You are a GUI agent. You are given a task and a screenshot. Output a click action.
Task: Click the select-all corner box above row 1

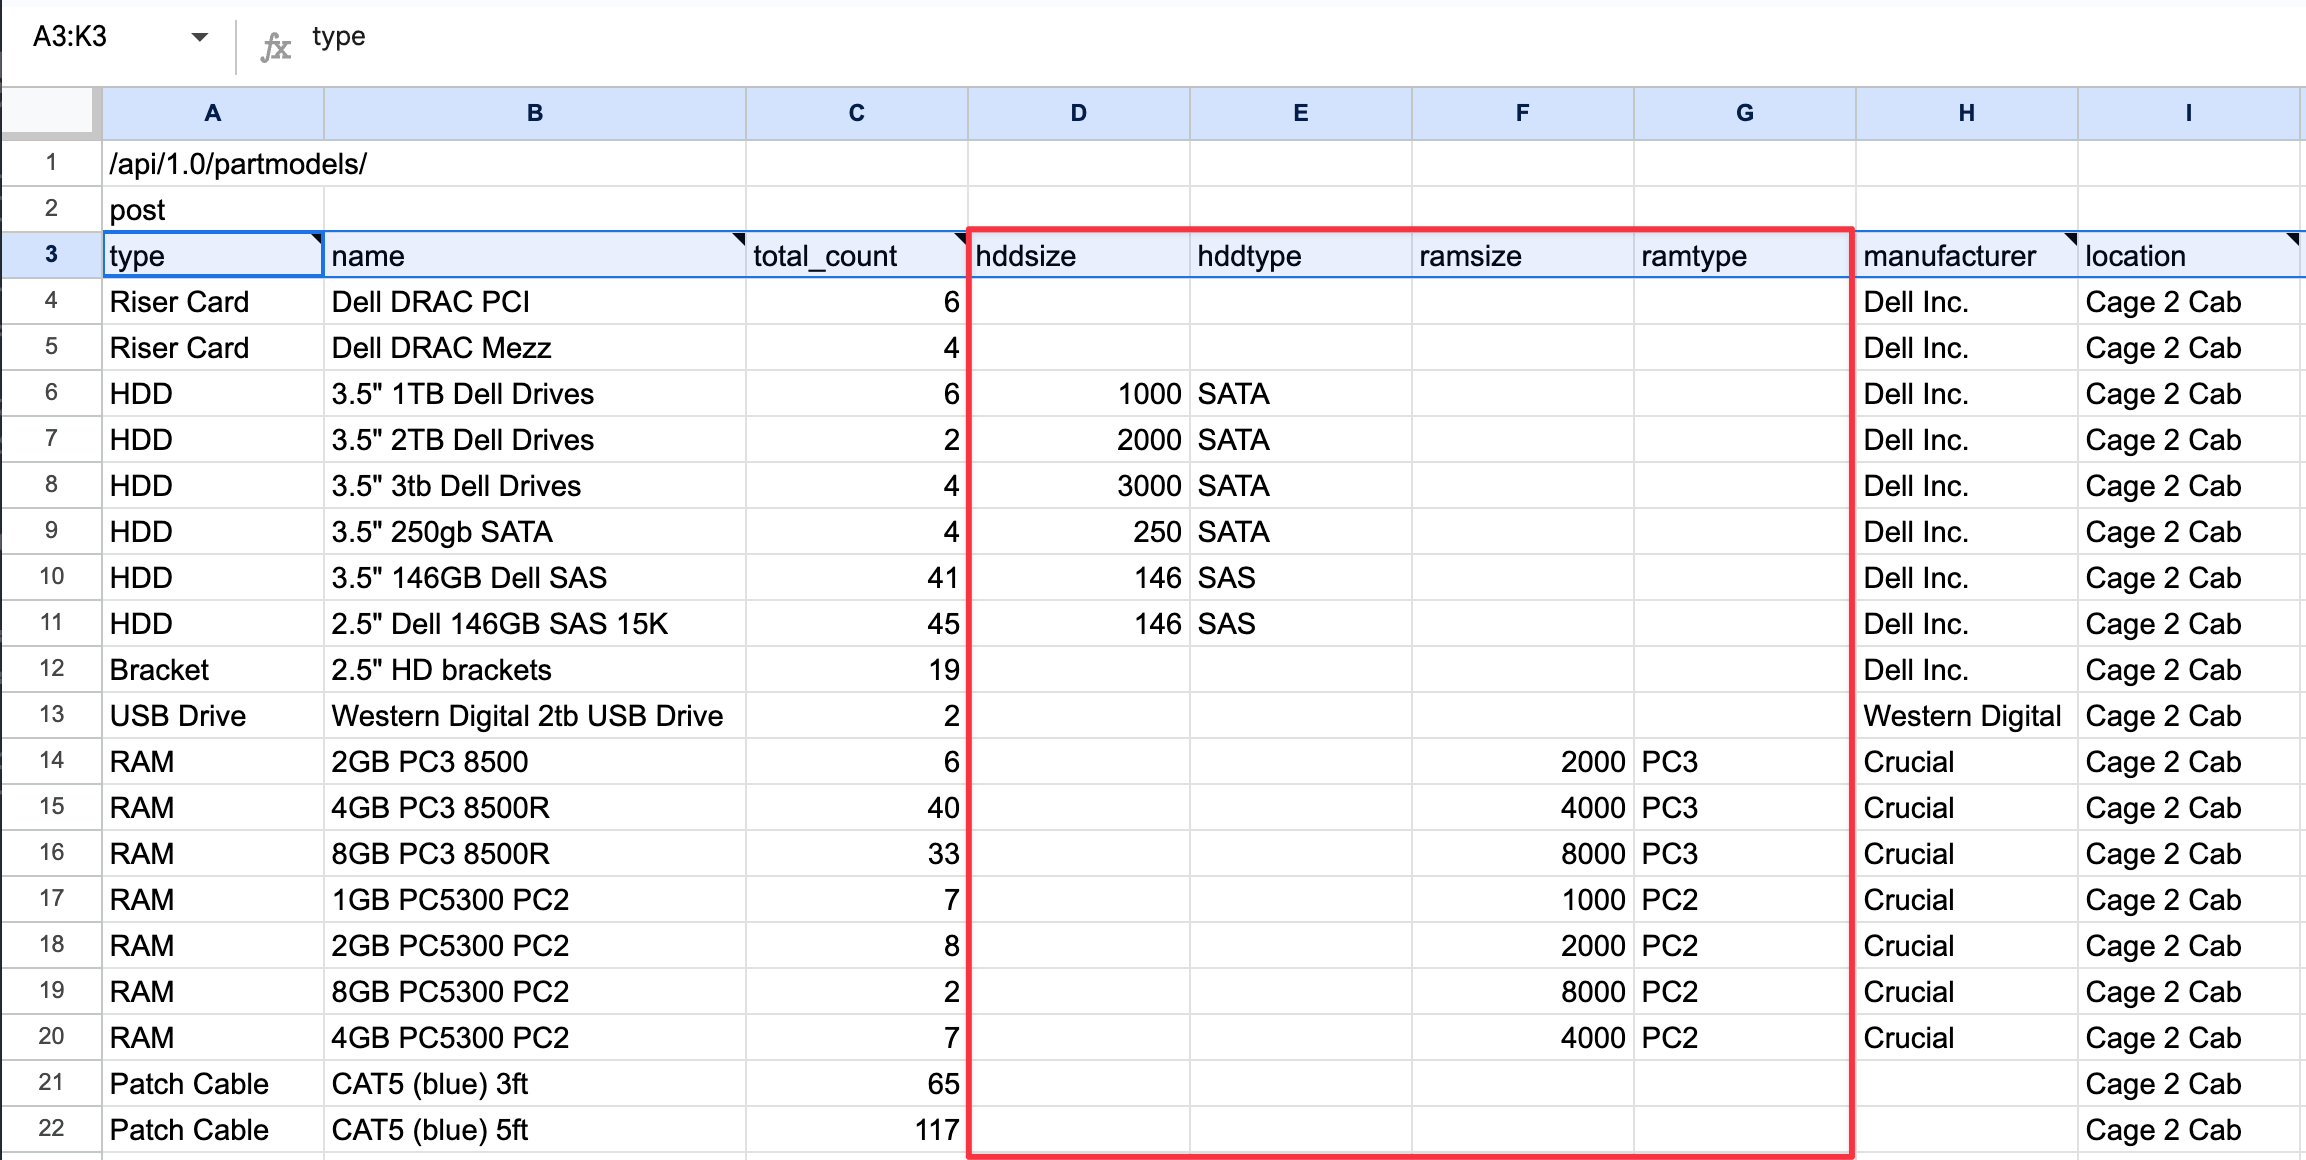tap(50, 113)
